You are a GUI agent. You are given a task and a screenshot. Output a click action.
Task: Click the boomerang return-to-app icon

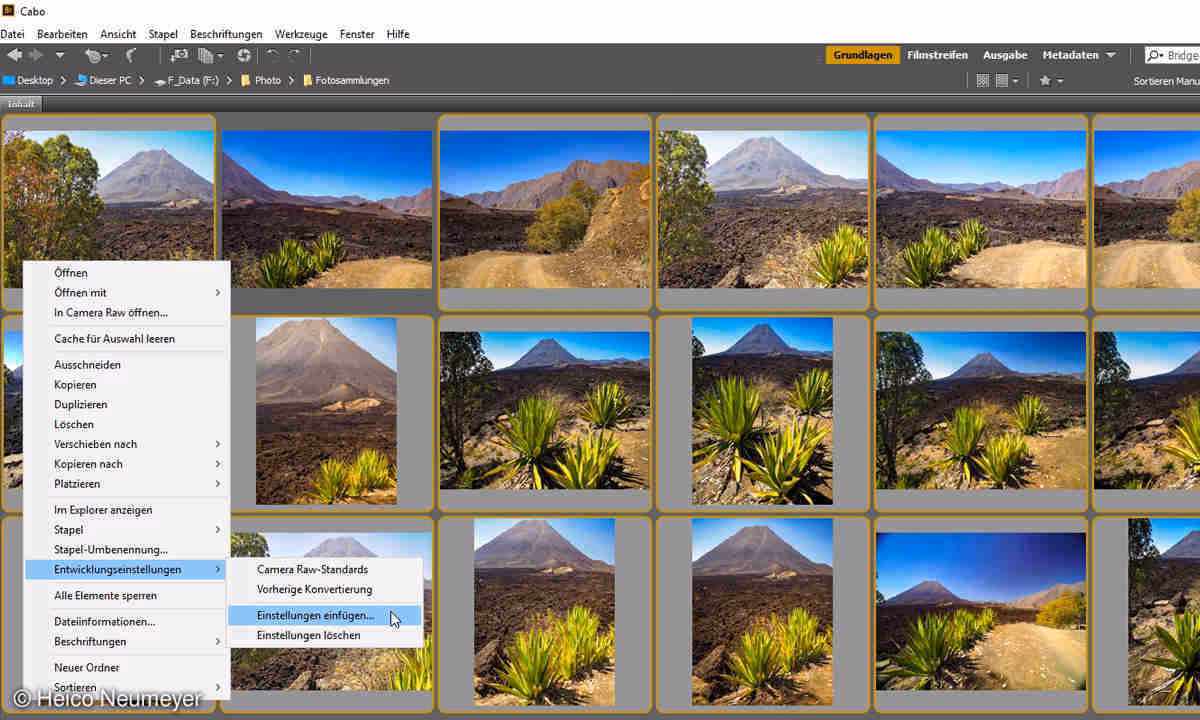pyautogui.click(x=131, y=55)
